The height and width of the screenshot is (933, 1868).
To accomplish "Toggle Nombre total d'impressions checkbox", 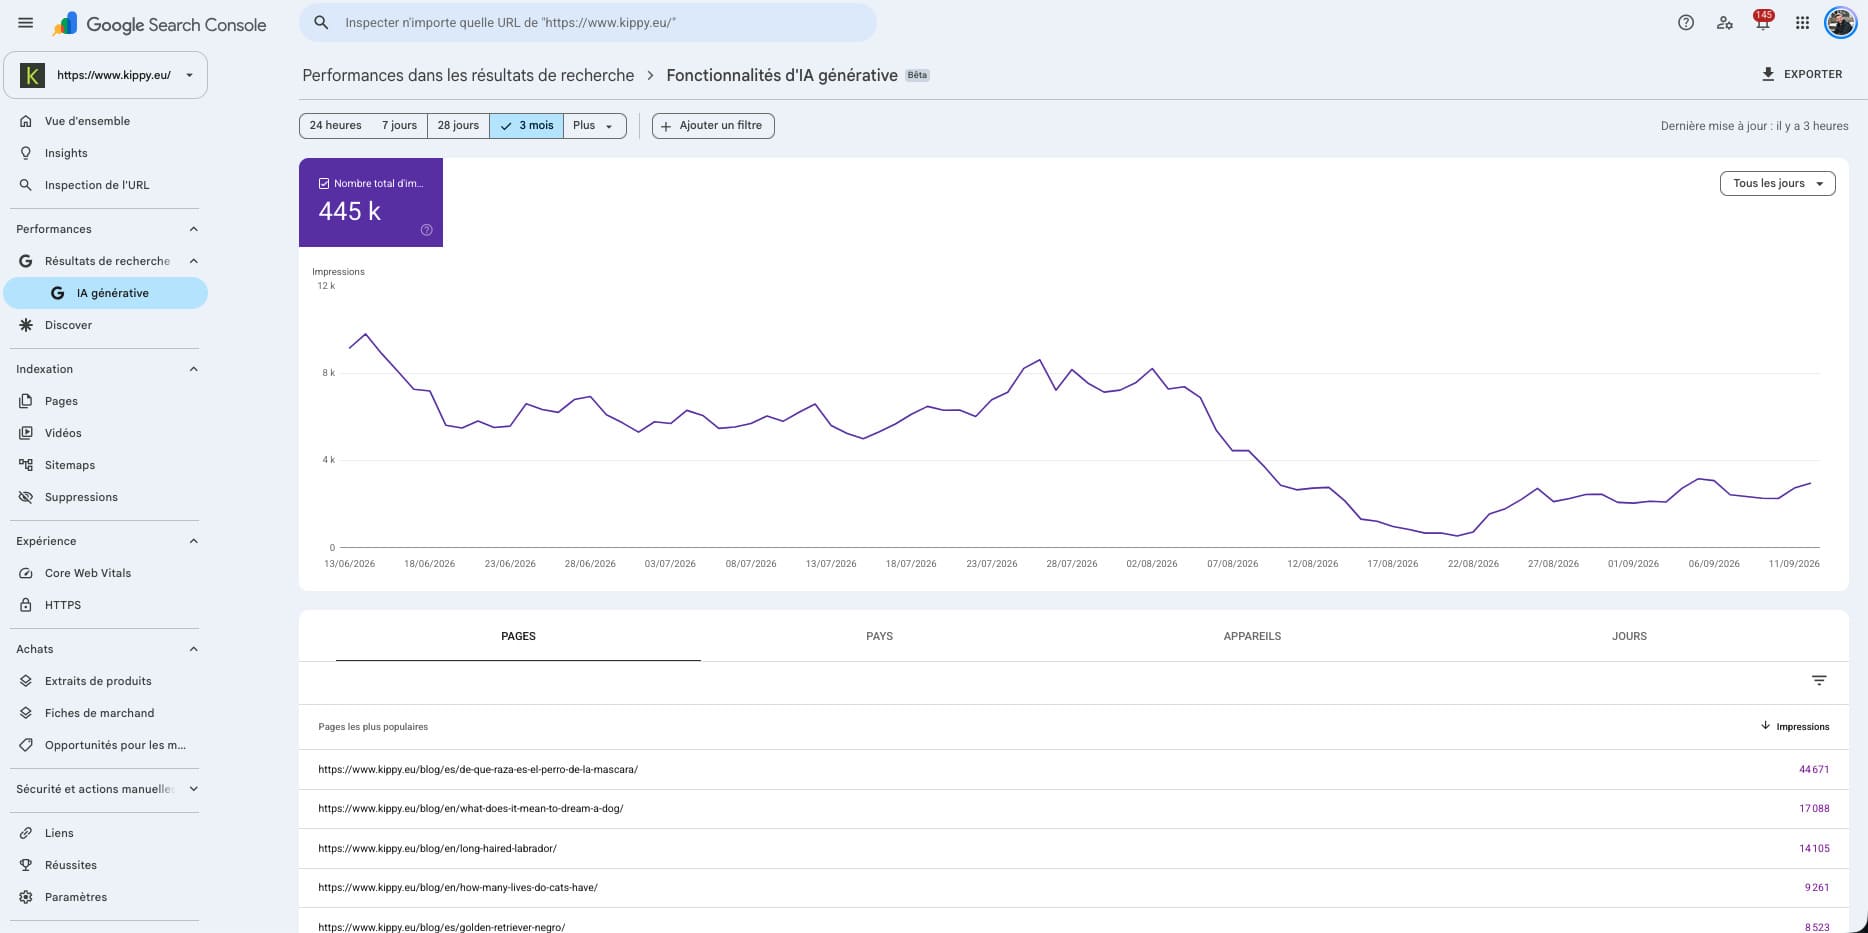I will (x=324, y=183).
